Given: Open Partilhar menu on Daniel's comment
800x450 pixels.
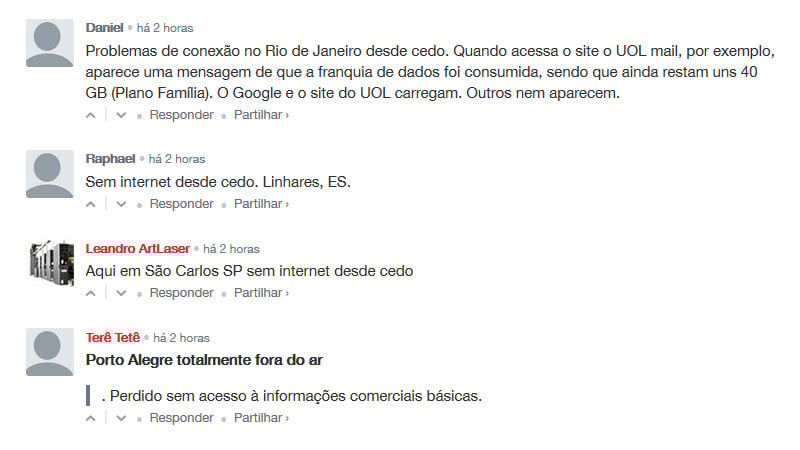Looking at the screenshot, I should pyautogui.click(x=261, y=115).
